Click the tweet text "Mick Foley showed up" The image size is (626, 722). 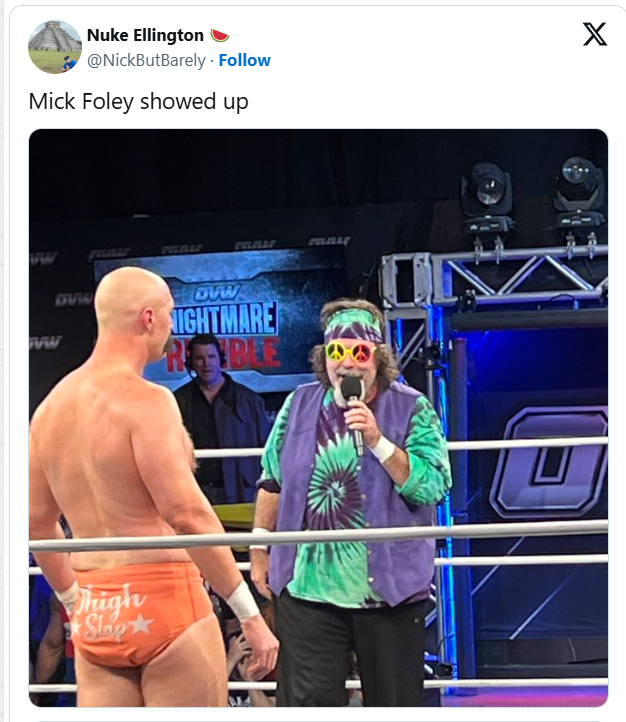coord(139,101)
